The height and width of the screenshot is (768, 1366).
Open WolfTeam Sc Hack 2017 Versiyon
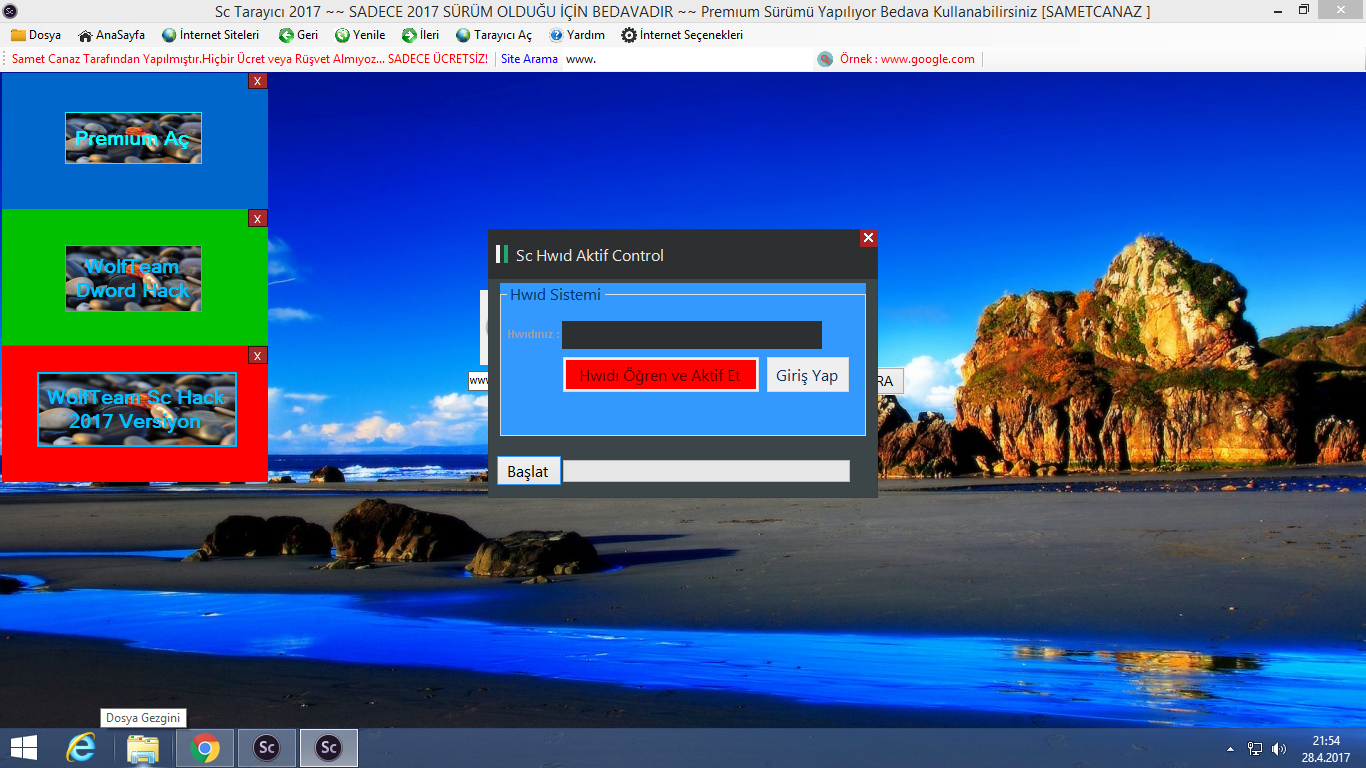137,409
